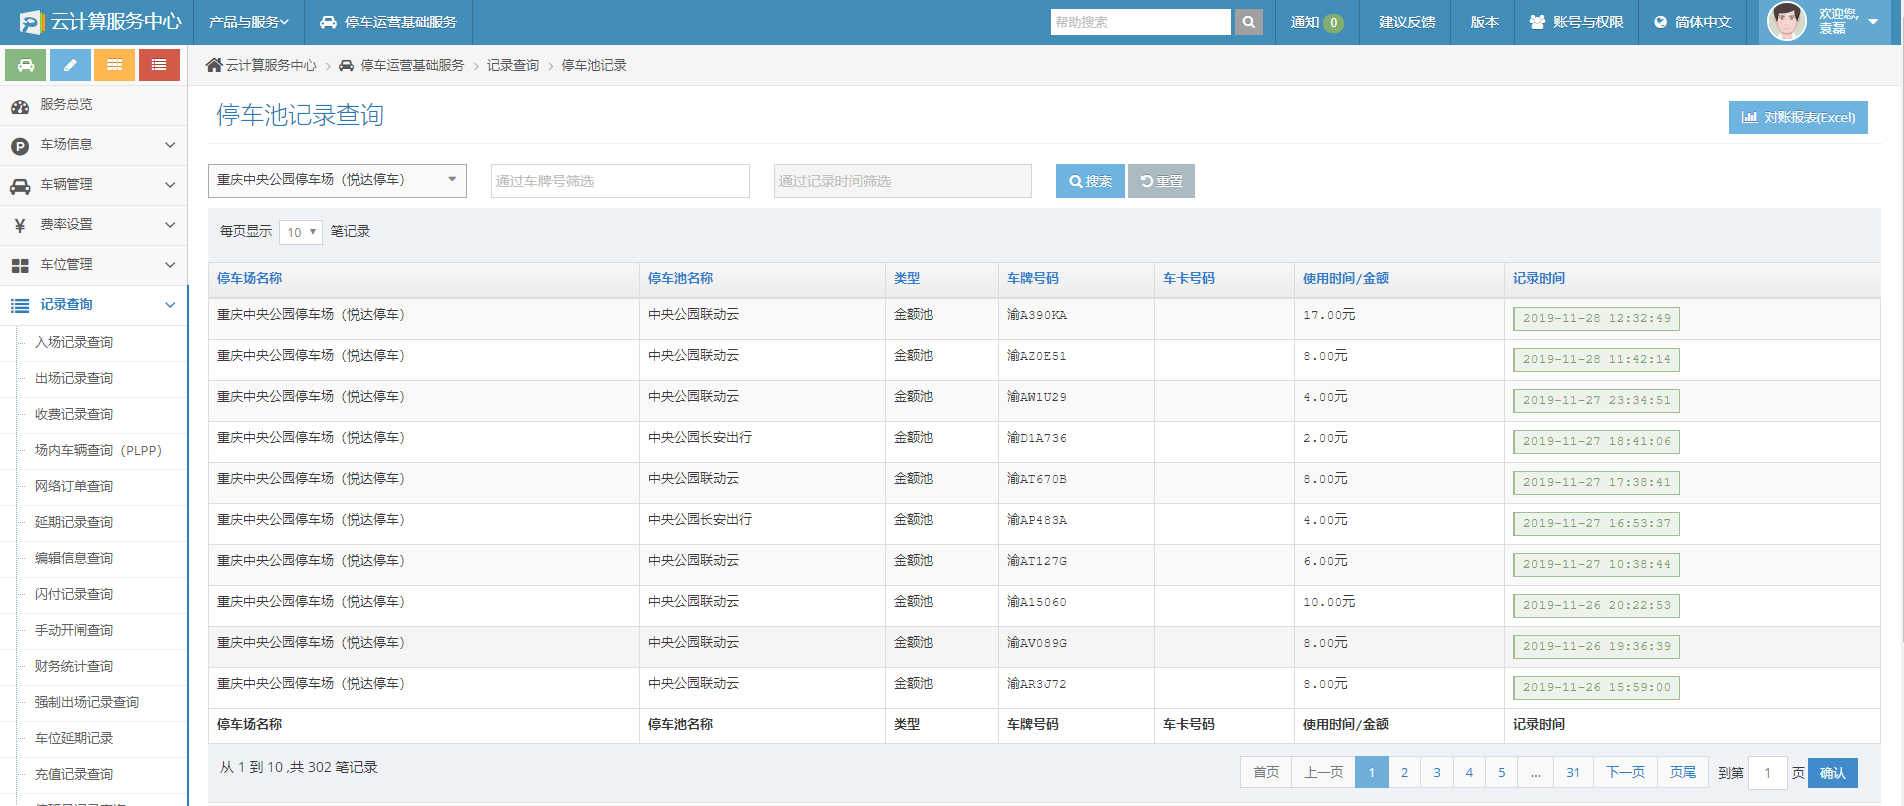Viewport: 1904px width, 806px height.
Task: Click the 搜索 search button
Action: tap(1090, 181)
